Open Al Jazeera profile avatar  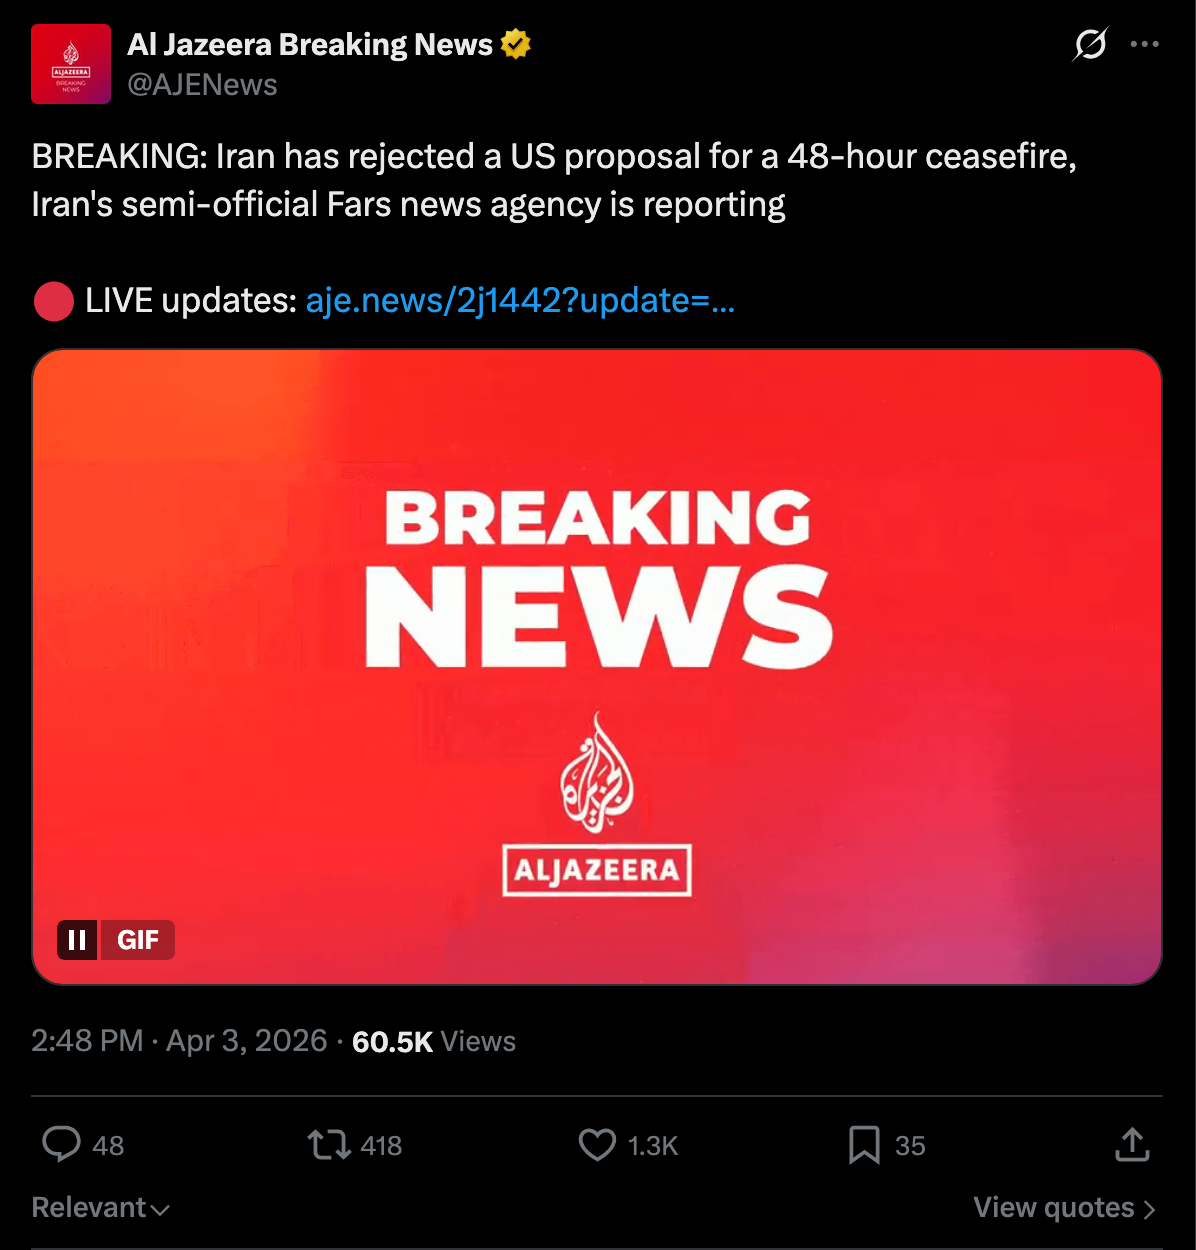pos(71,64)
